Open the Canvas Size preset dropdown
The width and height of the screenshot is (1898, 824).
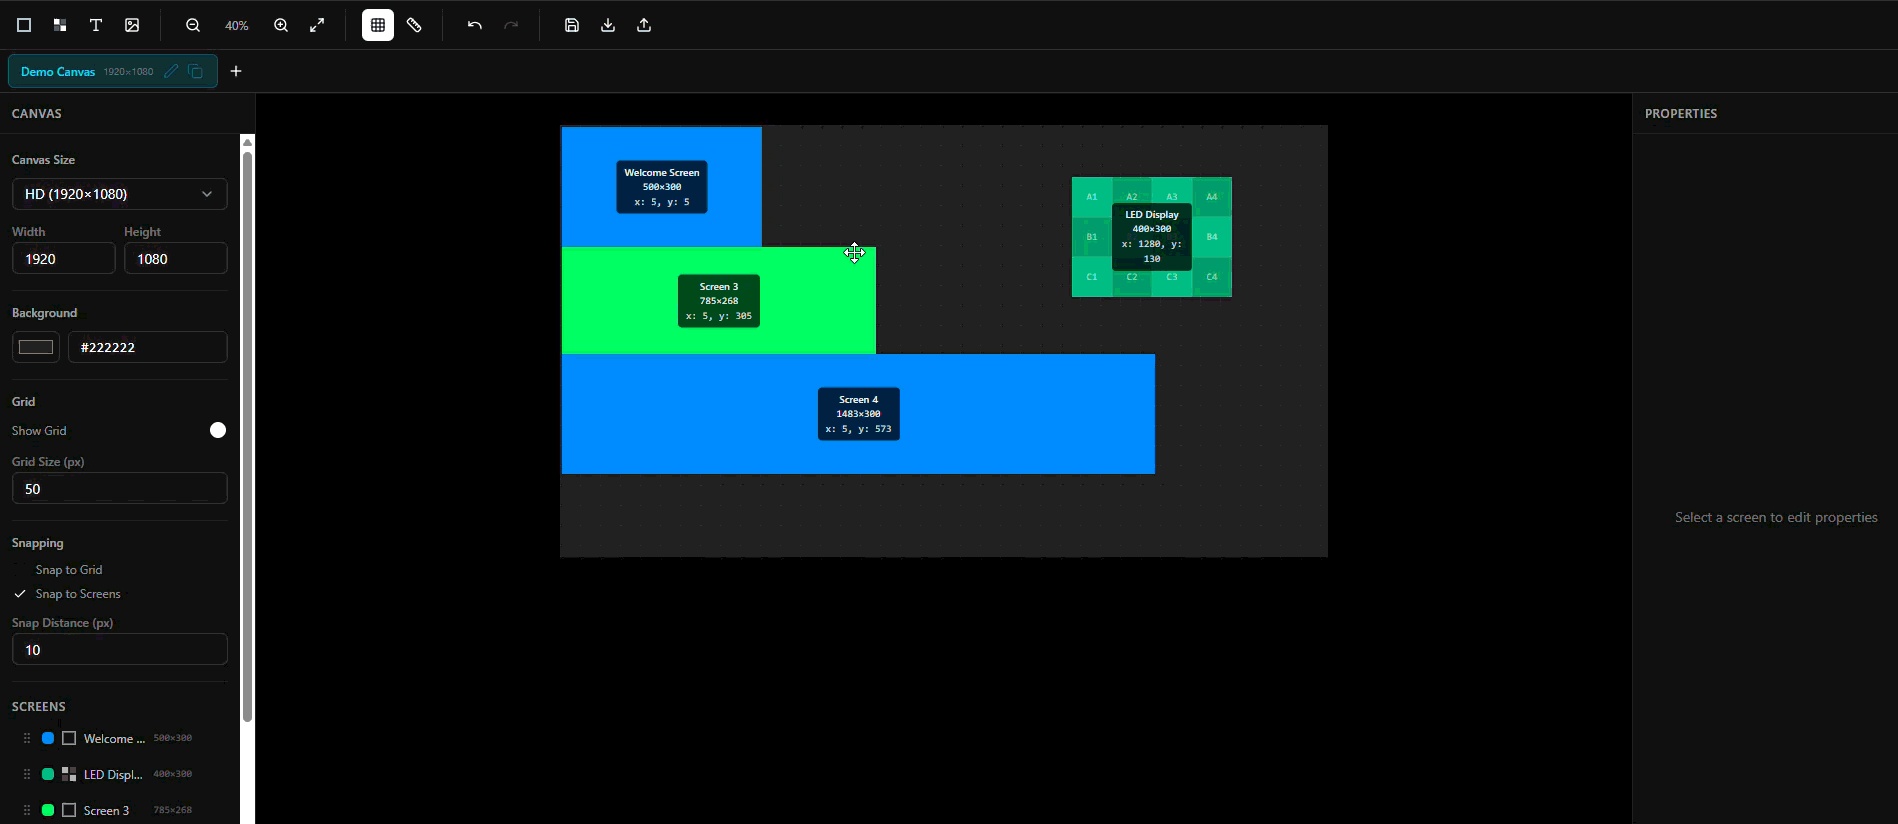click(120, 194)
